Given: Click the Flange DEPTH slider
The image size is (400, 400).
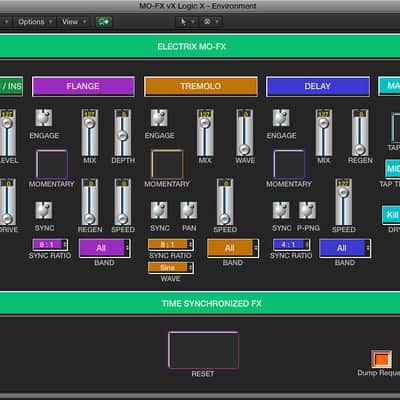Looking at the screenshot, I should pos(123,132).
